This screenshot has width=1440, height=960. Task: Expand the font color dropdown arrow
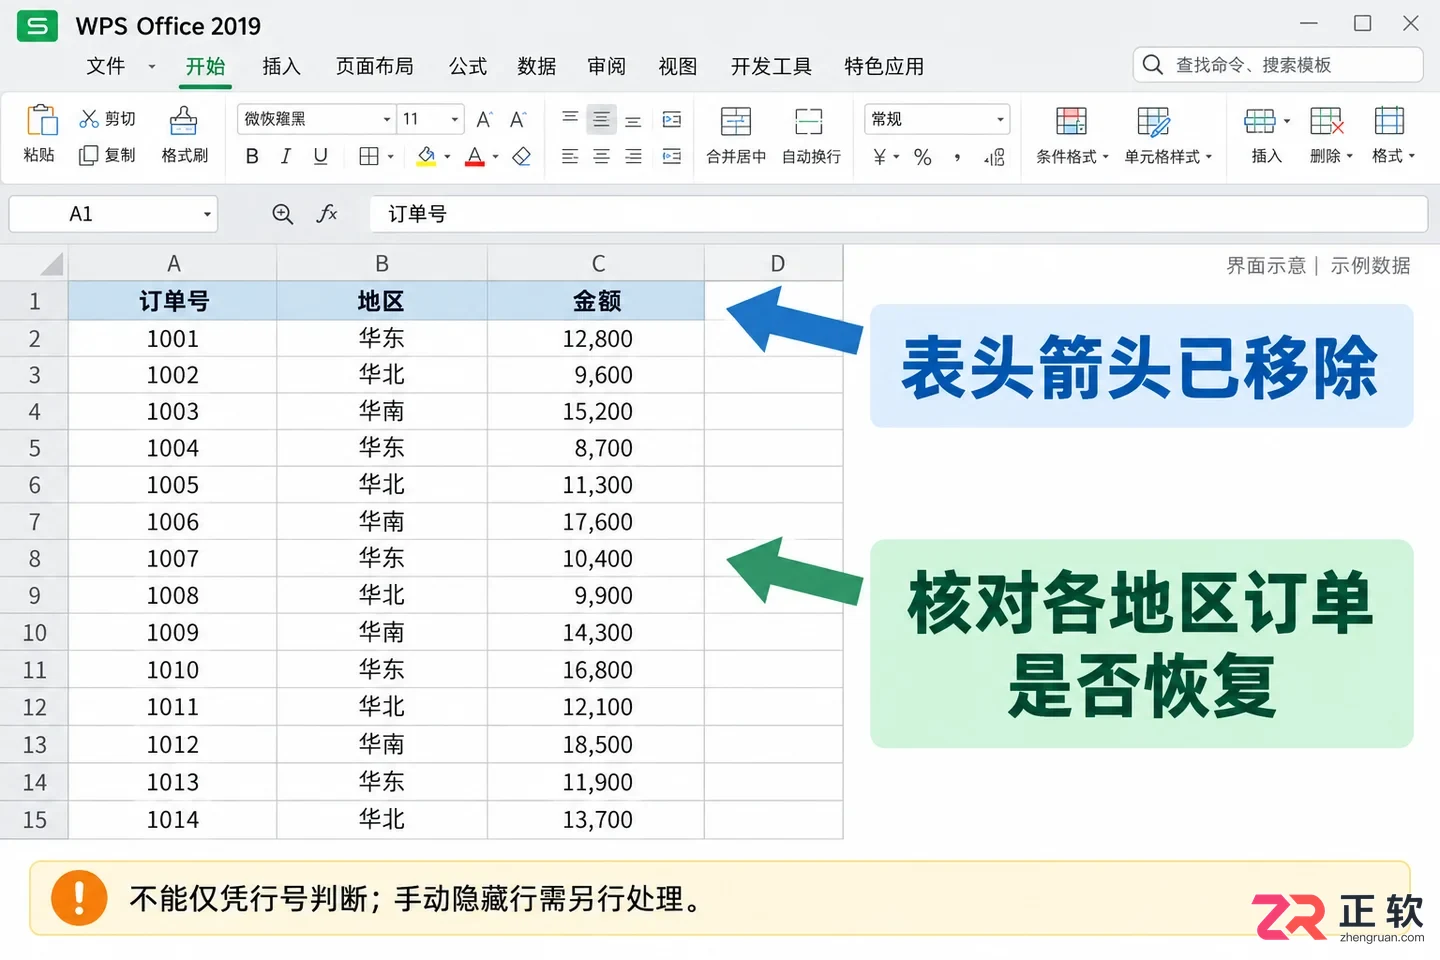point(496,157)
